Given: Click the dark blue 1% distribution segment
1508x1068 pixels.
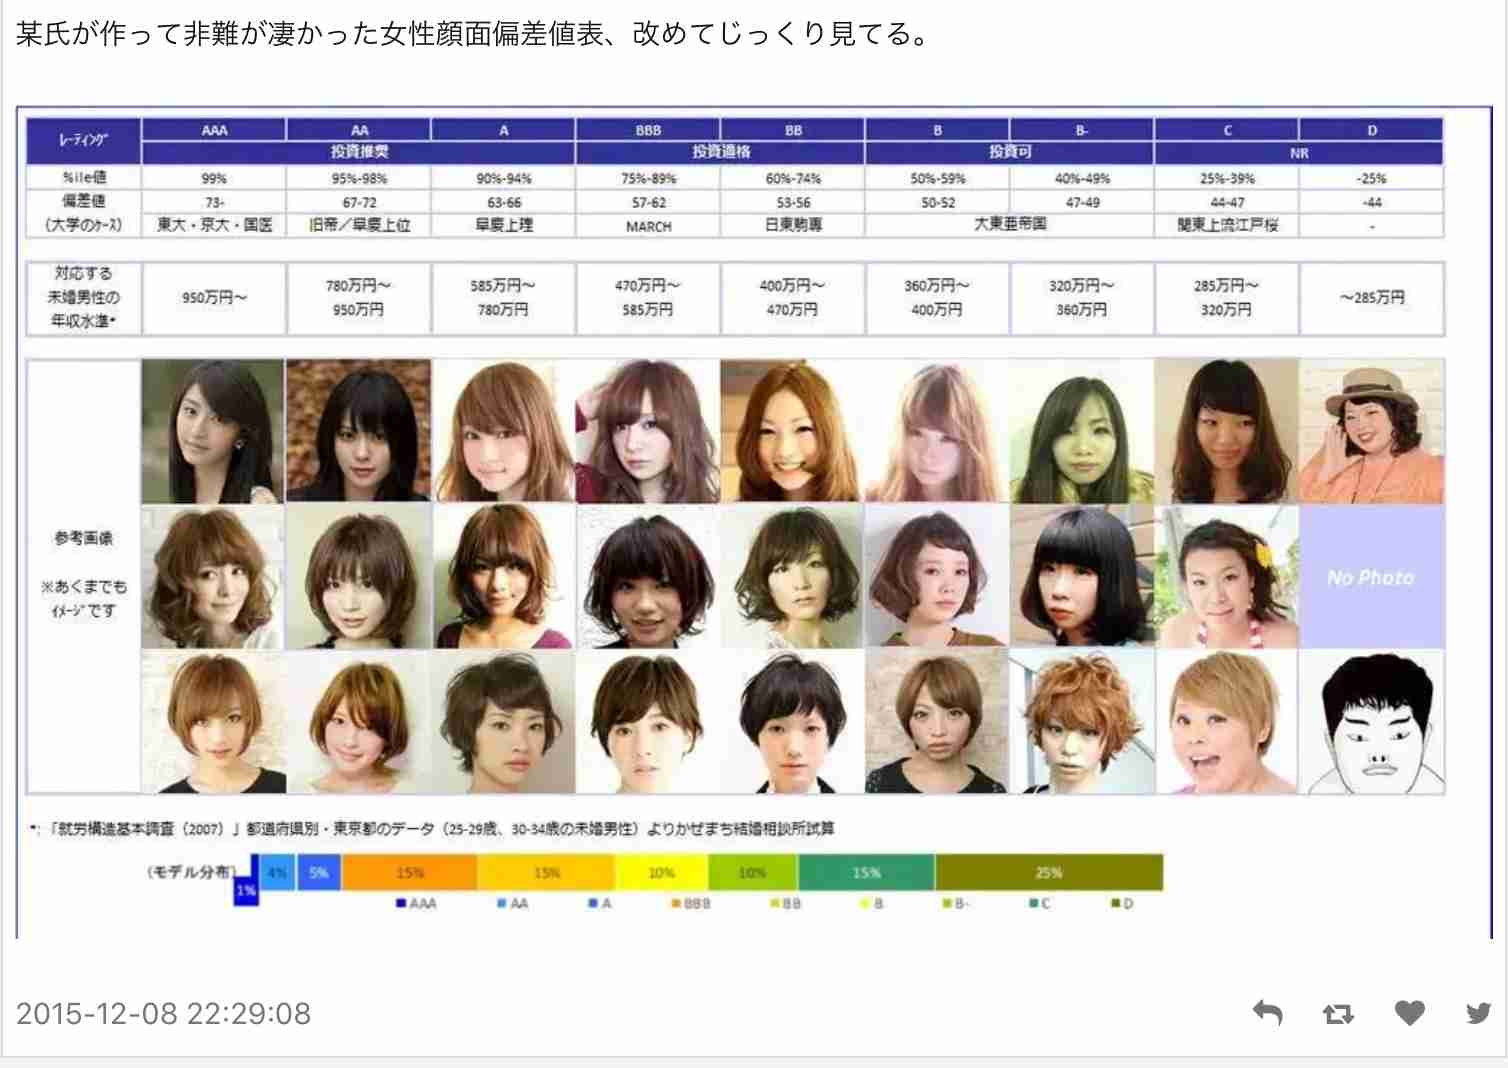Looking at the screenshot, I should point(246,889).
